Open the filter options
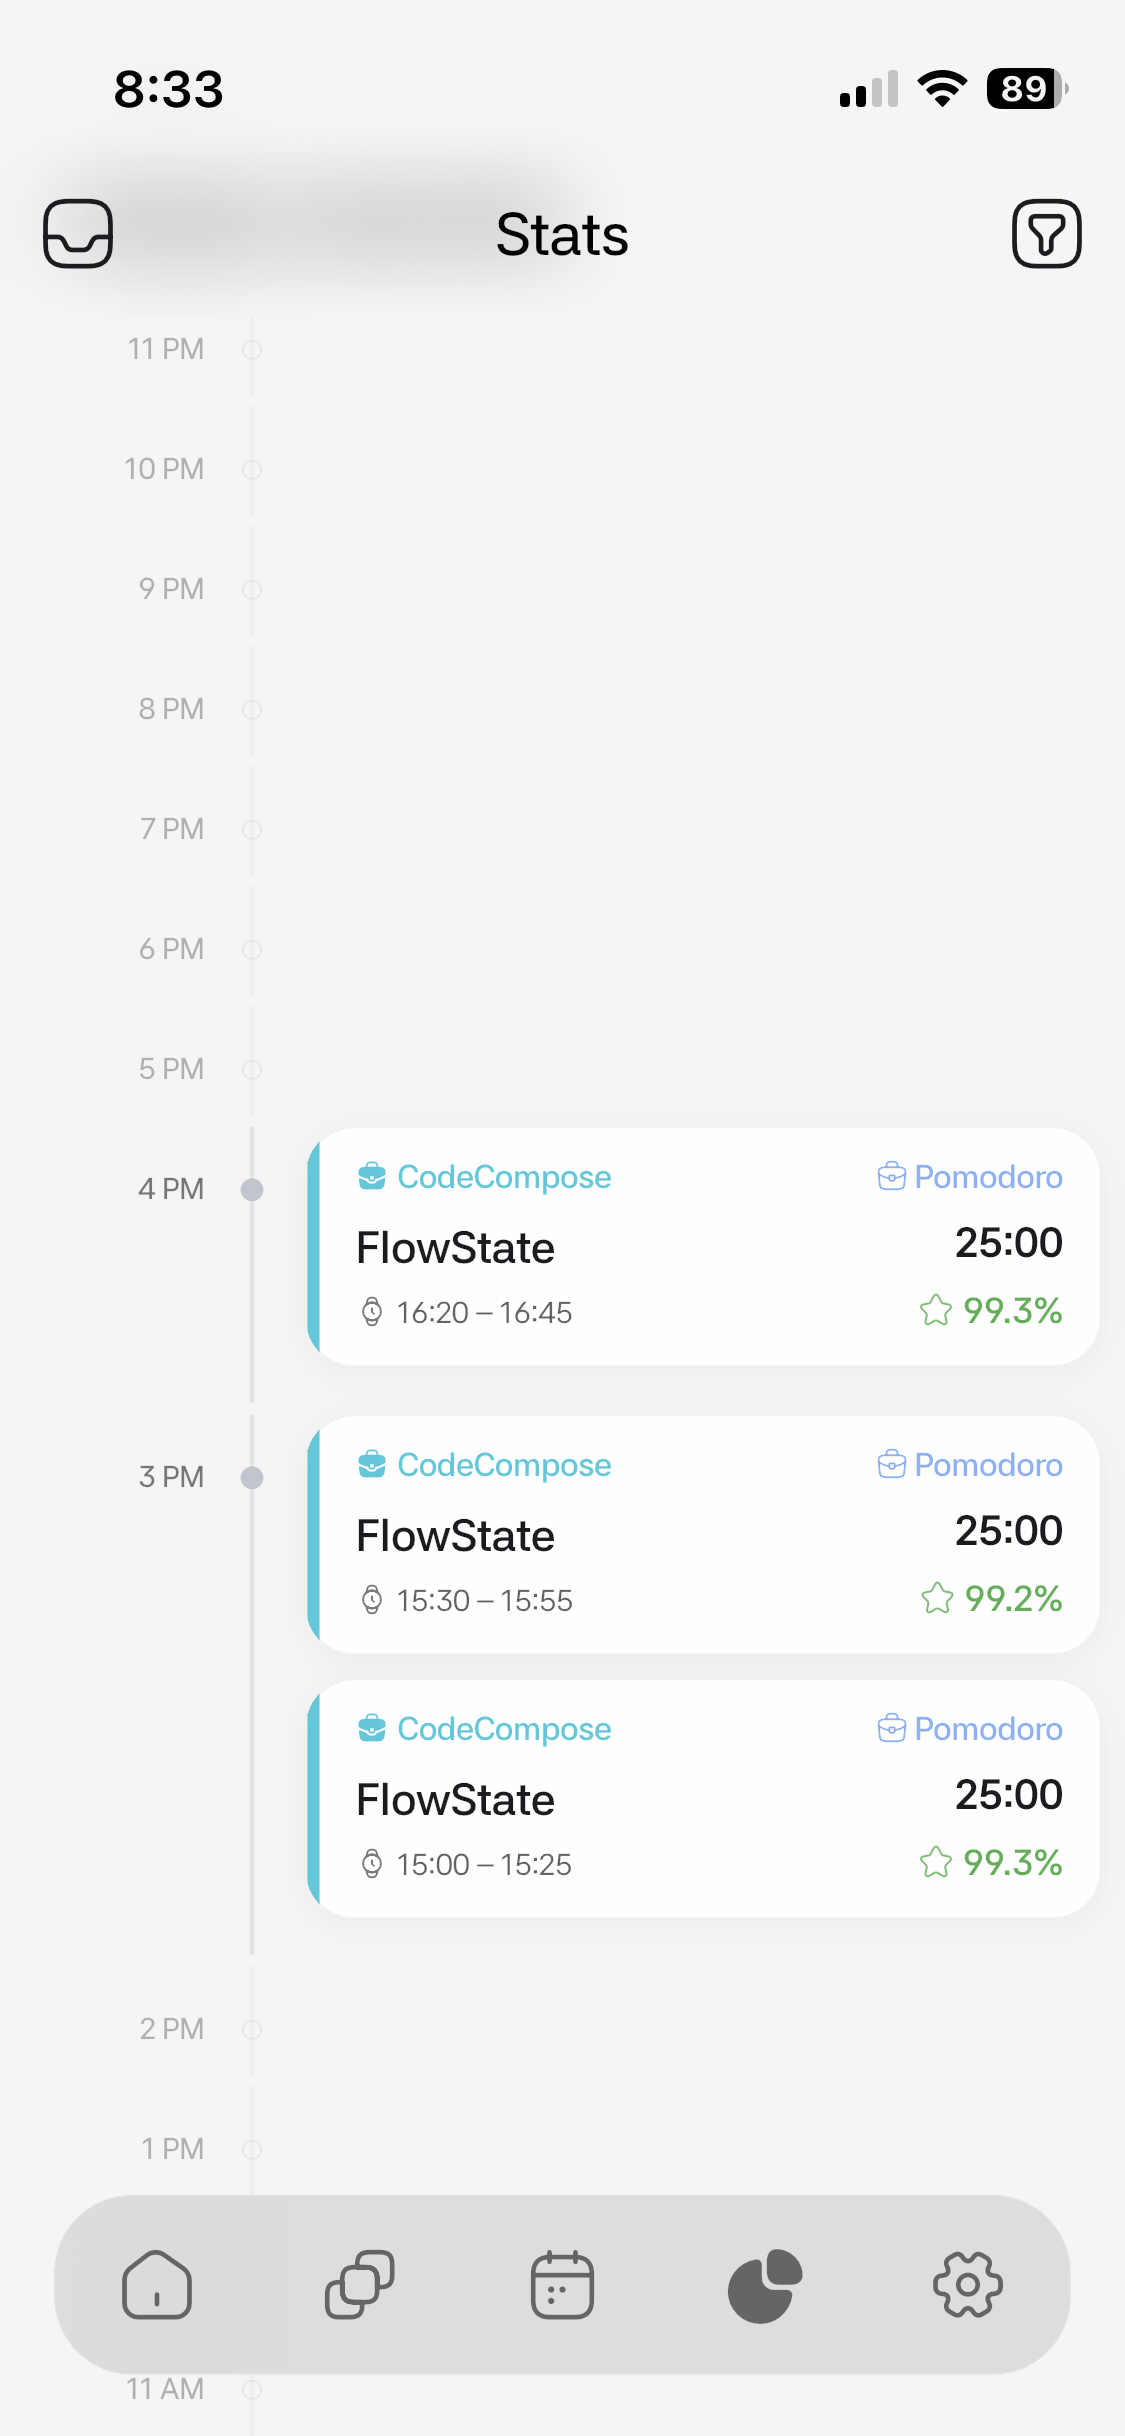The image size is (1125, 2436). (x=1046, y=234)
